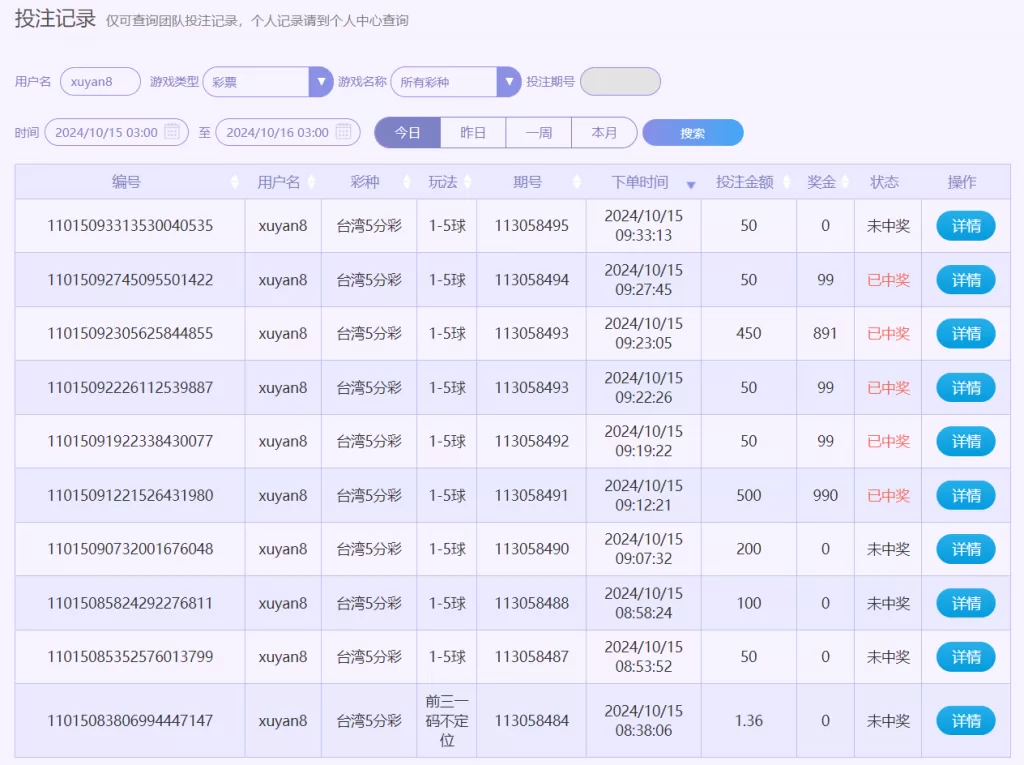The height and width of the screenshot is (765, 1024).
Task: Click bet amount 200 cell
Action: (x=749, y=549)
